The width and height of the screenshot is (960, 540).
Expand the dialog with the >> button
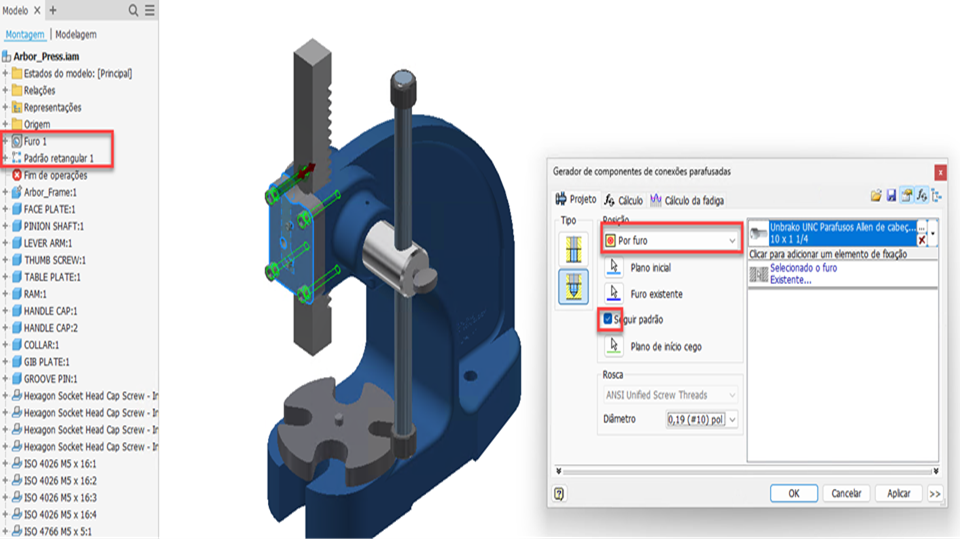coord(934,493)
